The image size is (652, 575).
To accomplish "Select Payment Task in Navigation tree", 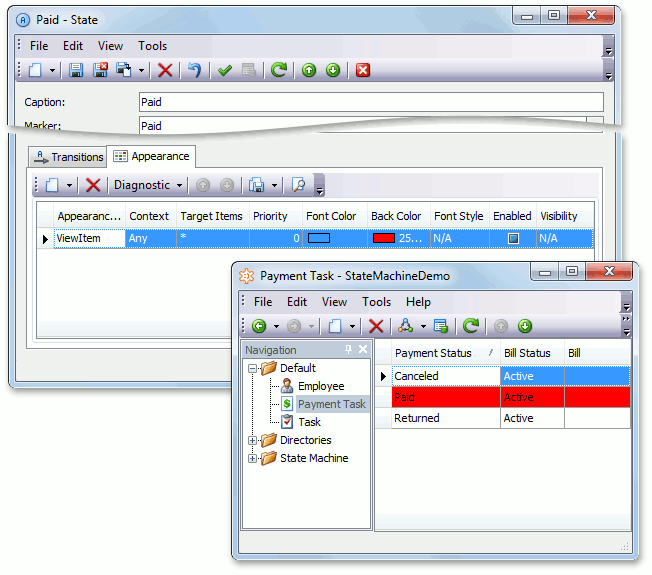I will (x=331, y=404).
